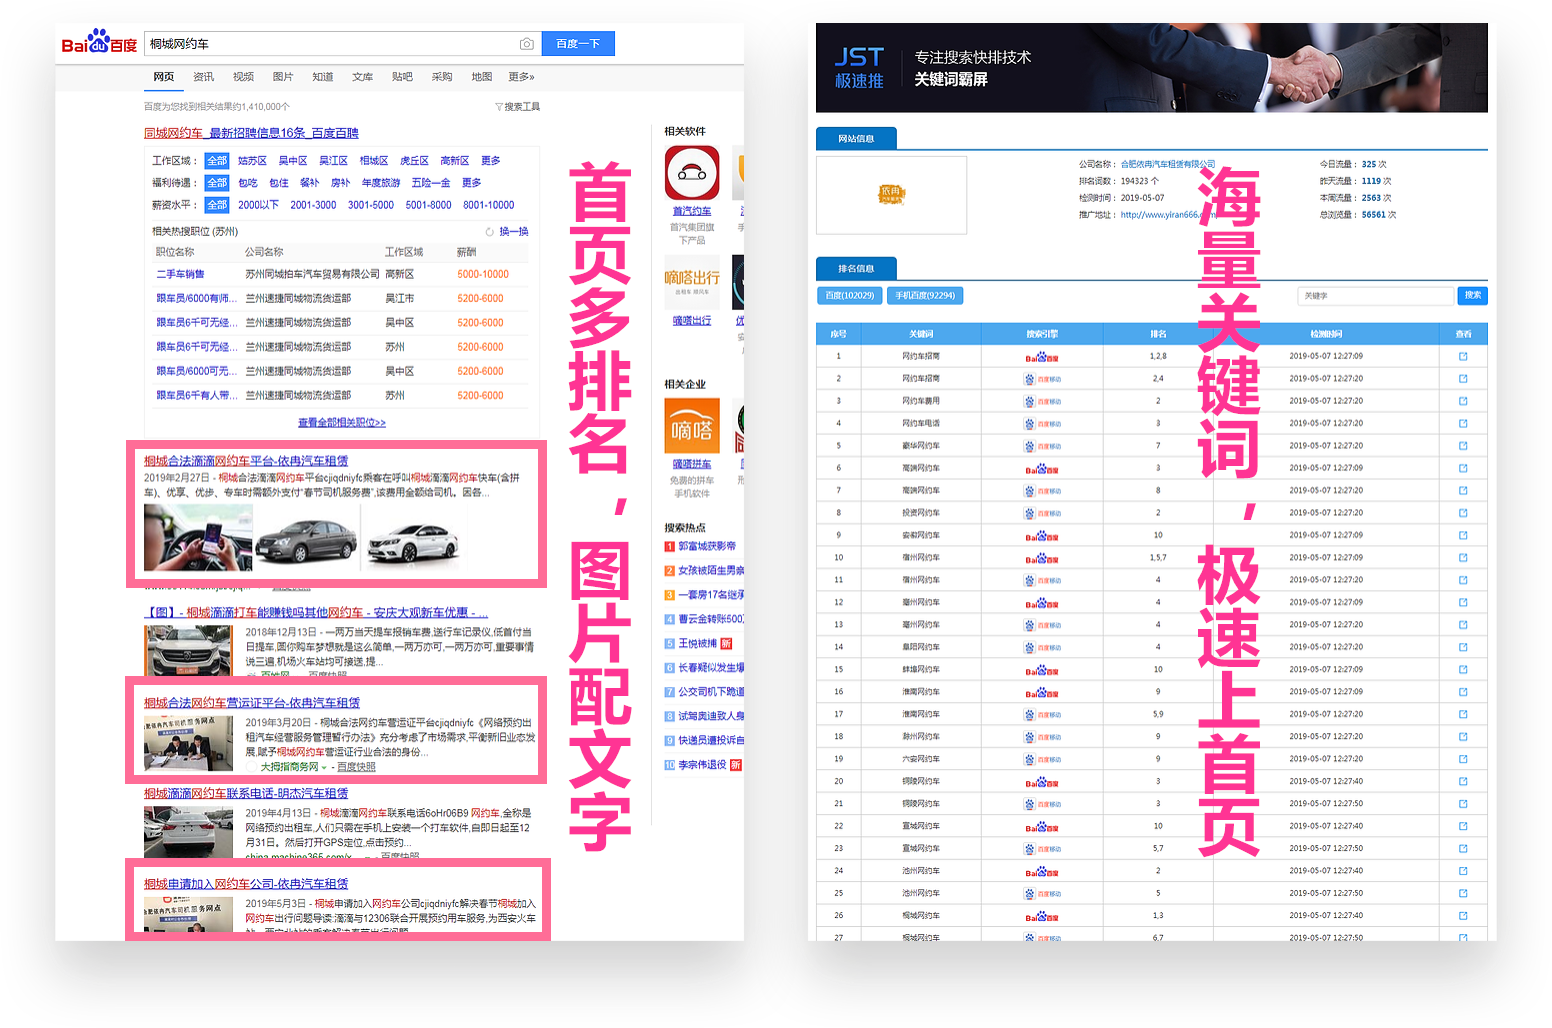Open view icon for row 1 网约车招商
This screenshot has width=1552, height=1028.
click(1463, 356)
